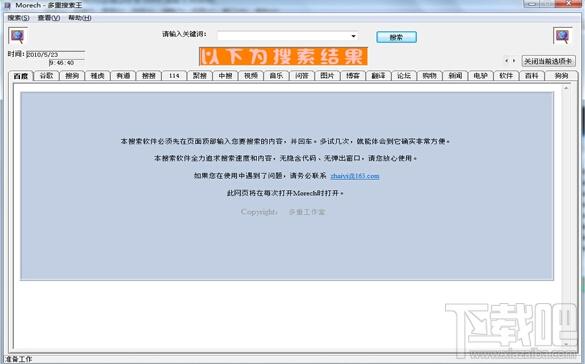Switch to the 114 tab
The width and height of the screenshot is (585, 364).
click(174, 76)
